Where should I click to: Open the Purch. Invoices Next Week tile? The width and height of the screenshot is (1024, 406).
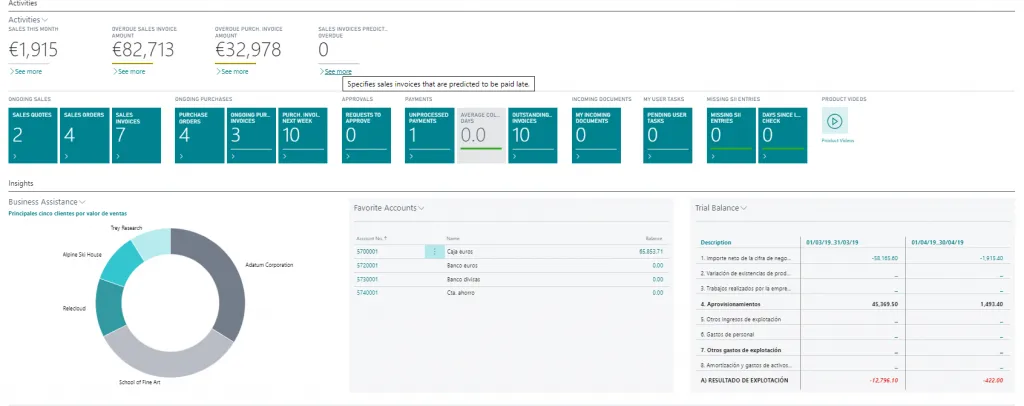click(302, 135)
